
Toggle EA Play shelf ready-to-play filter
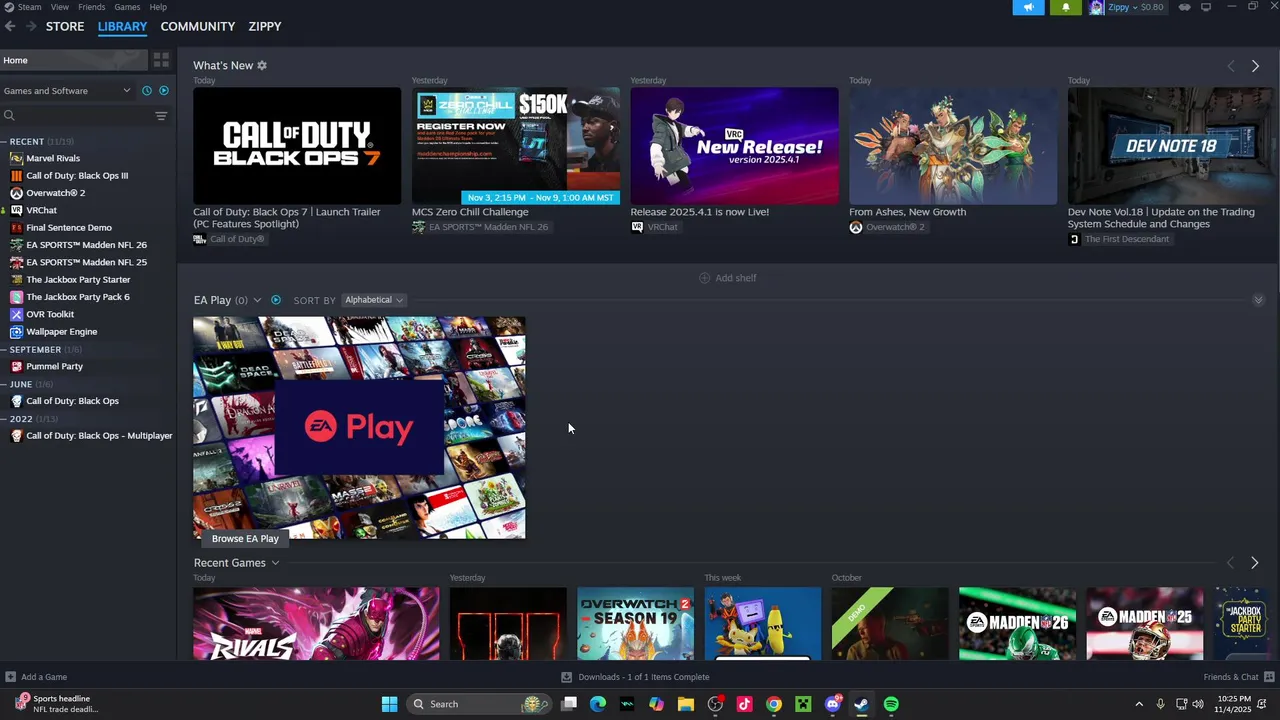(x=276, y=300)
